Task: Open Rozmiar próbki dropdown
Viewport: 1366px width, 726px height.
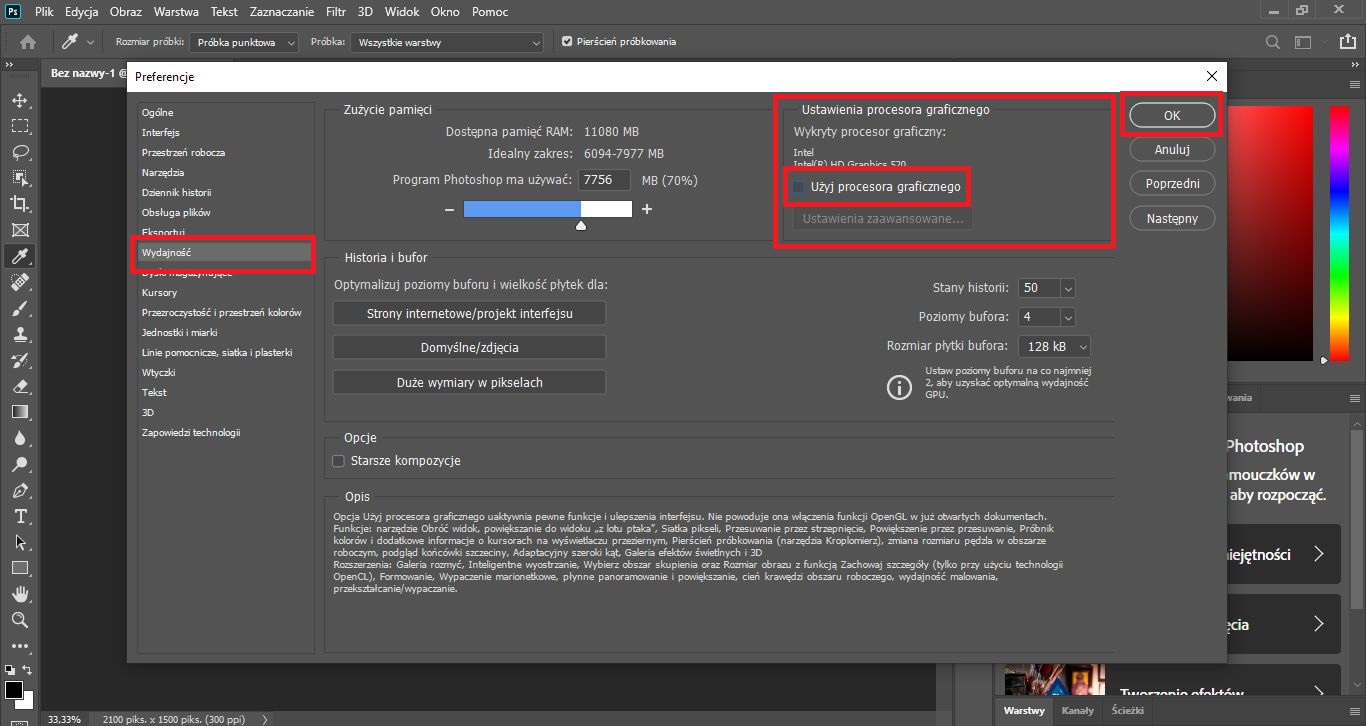Action: coord(245,42)
